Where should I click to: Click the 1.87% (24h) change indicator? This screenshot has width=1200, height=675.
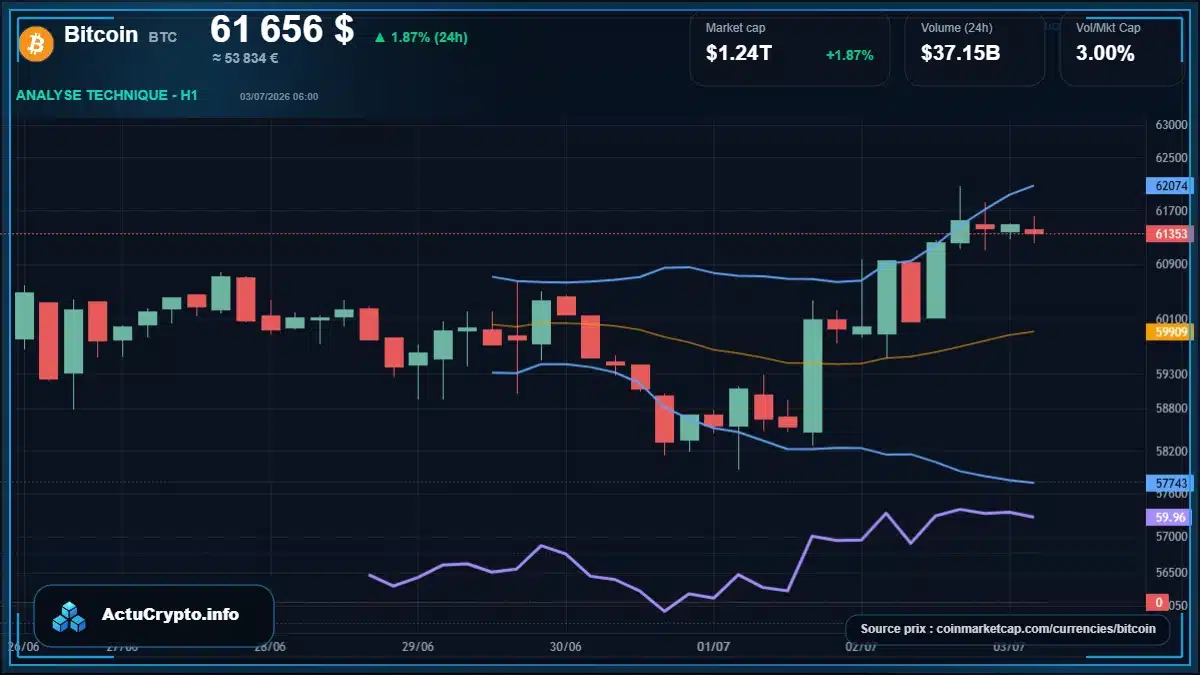point(421,37)
